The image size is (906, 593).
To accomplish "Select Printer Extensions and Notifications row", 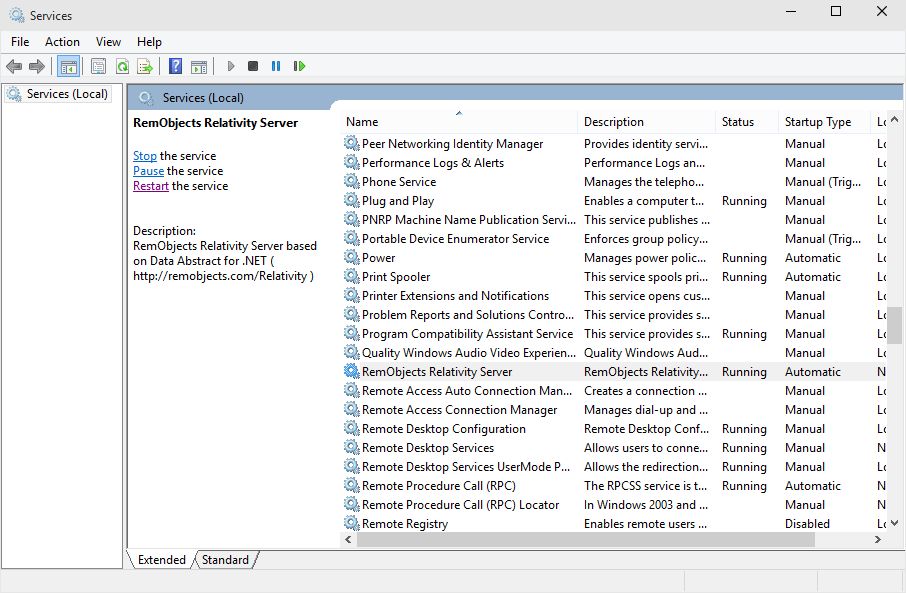I will coord(614,295).
